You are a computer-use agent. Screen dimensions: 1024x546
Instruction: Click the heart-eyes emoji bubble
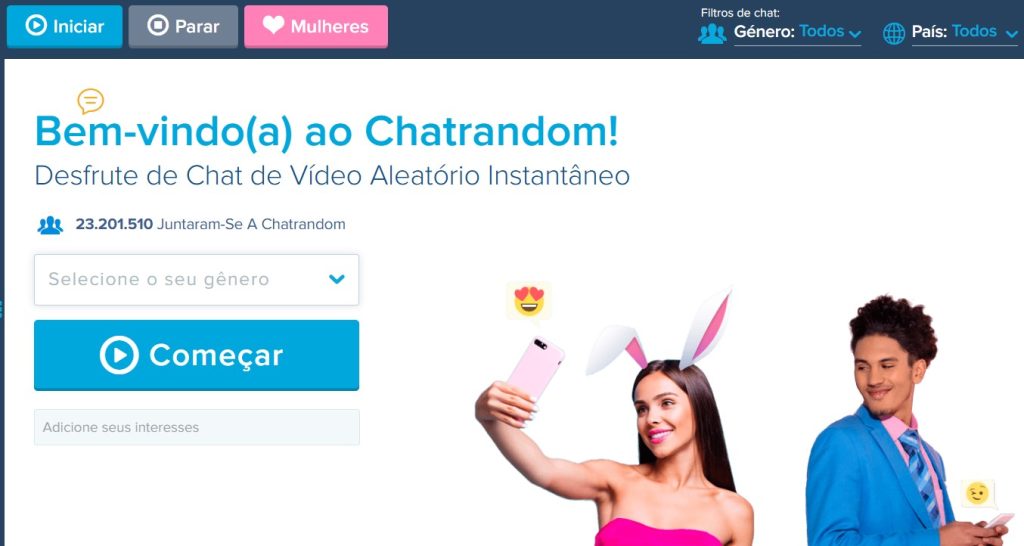(x=529, y=300)
